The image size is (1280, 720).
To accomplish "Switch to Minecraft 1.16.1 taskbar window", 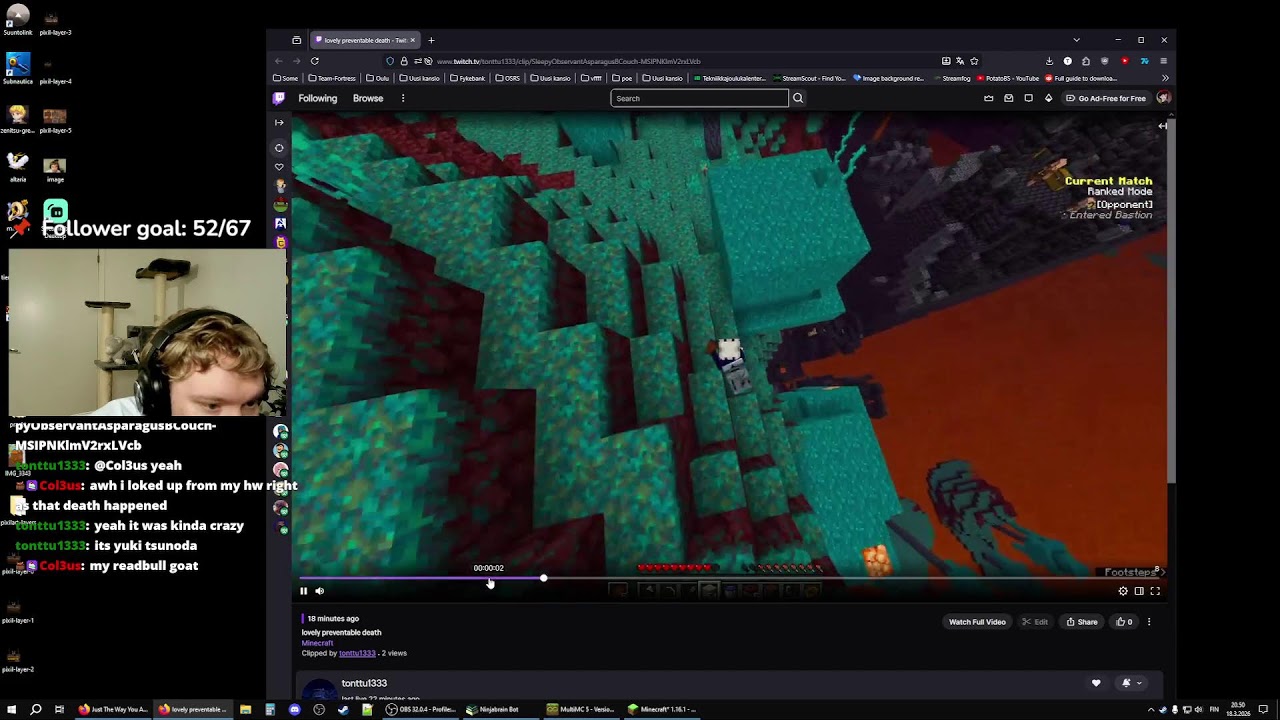I will [661, 709].
